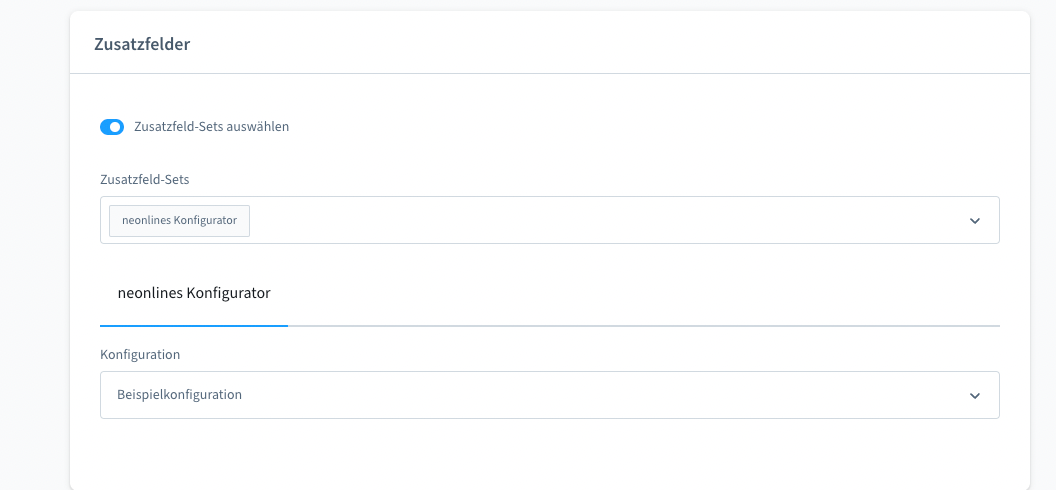This screenshot has width=1056, height=490.
Task: Expand the Konfiguration dropdown chevron
Action: pos(975,396)
